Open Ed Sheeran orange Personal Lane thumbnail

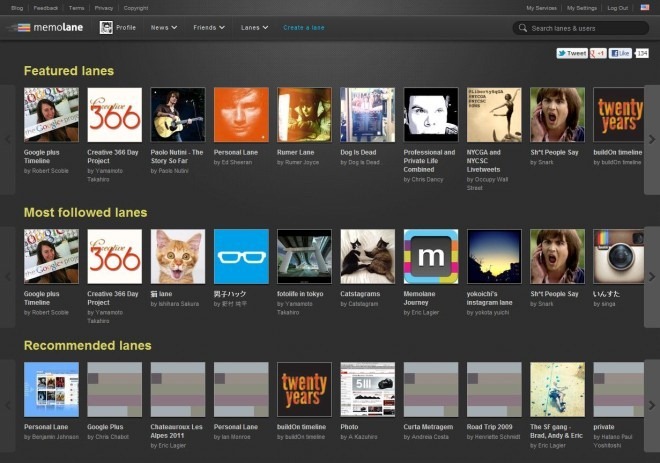pyautogui.click(x=241, y=115)
